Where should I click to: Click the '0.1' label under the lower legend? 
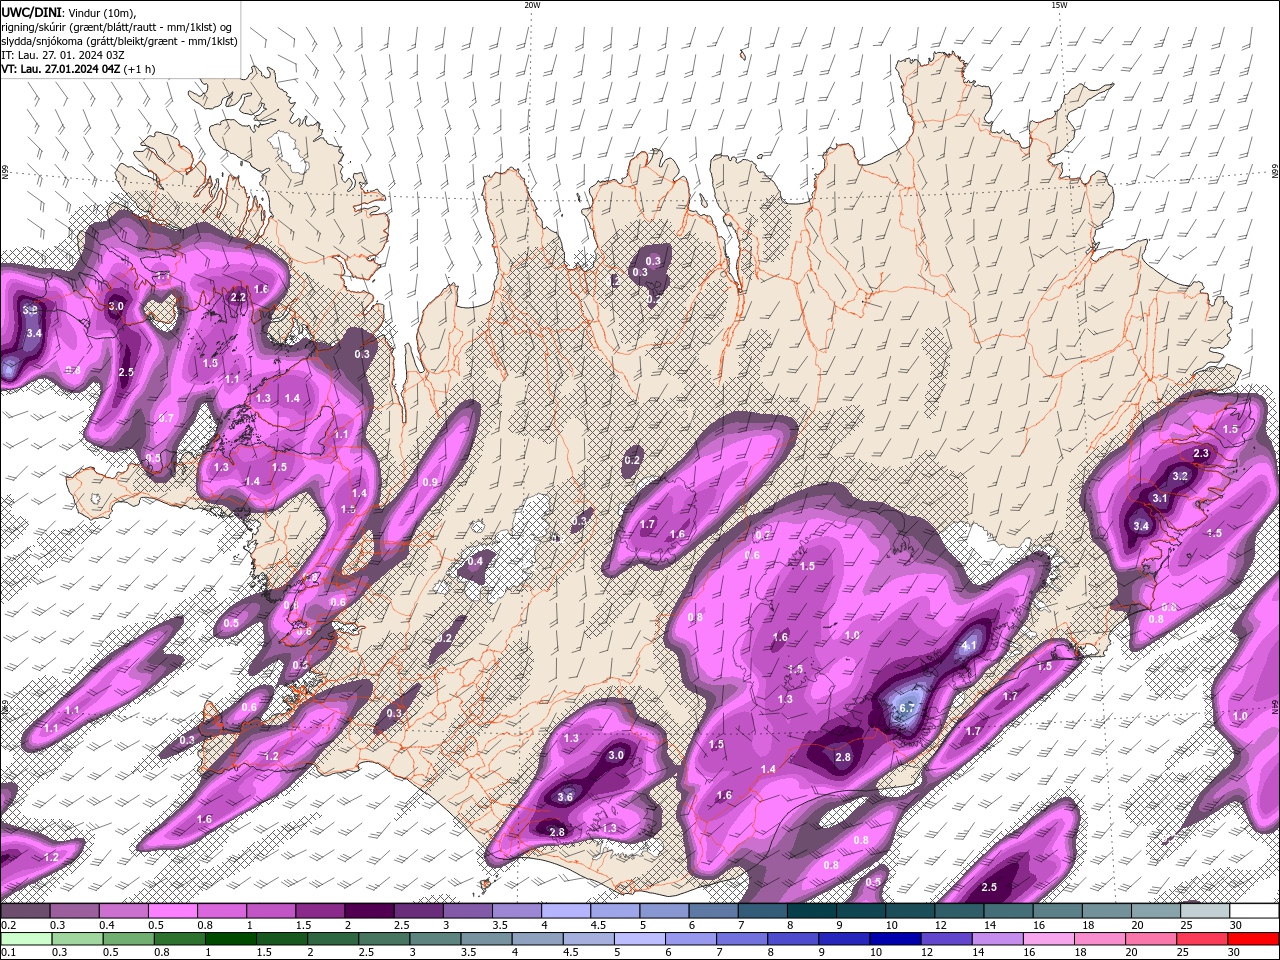tap(7, 952)
